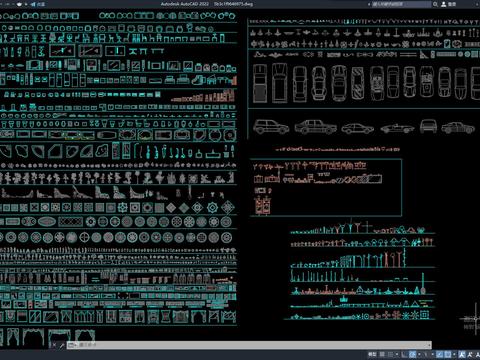
Task: Expand the quick access toolbar dropdown arrow
Action: pos(26,4)
